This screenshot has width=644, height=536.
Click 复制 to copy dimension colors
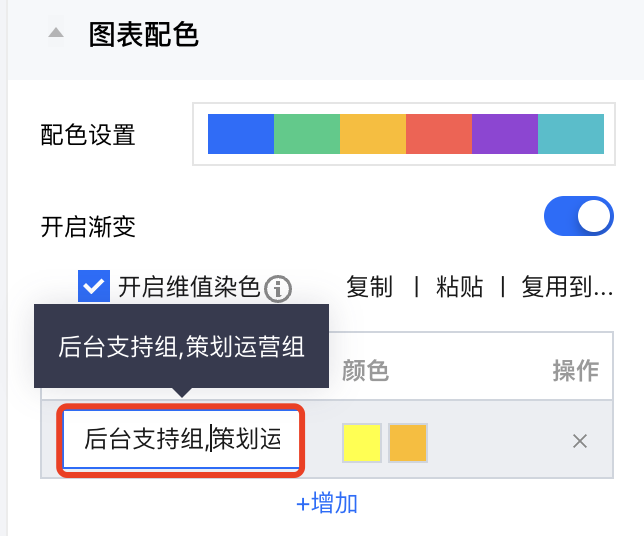click(x=369, y=288)
